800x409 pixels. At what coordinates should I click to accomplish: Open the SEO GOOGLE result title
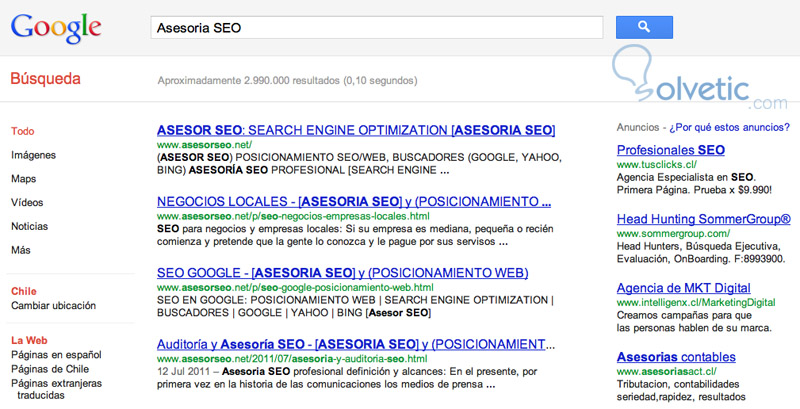(x=342, y=272)
